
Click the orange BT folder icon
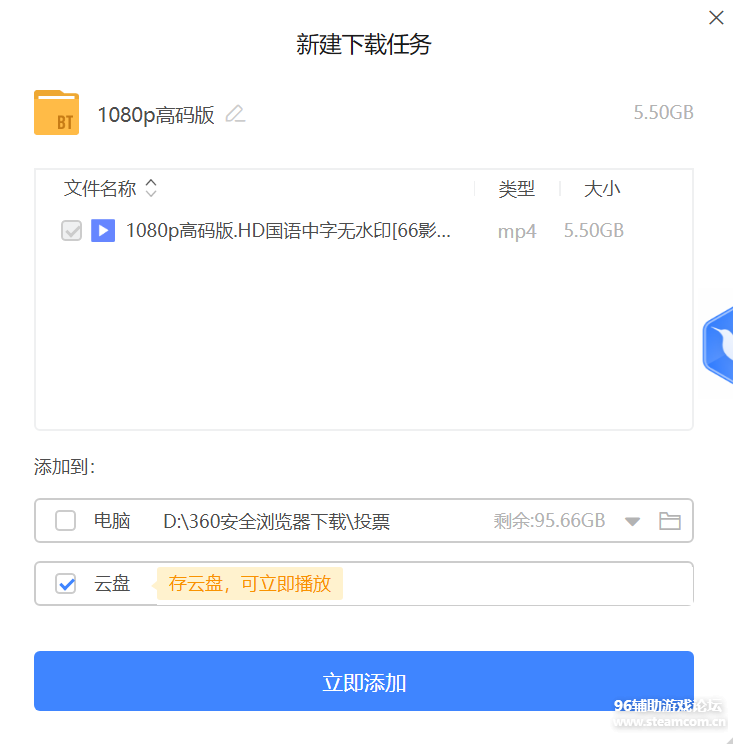point(56,113)
